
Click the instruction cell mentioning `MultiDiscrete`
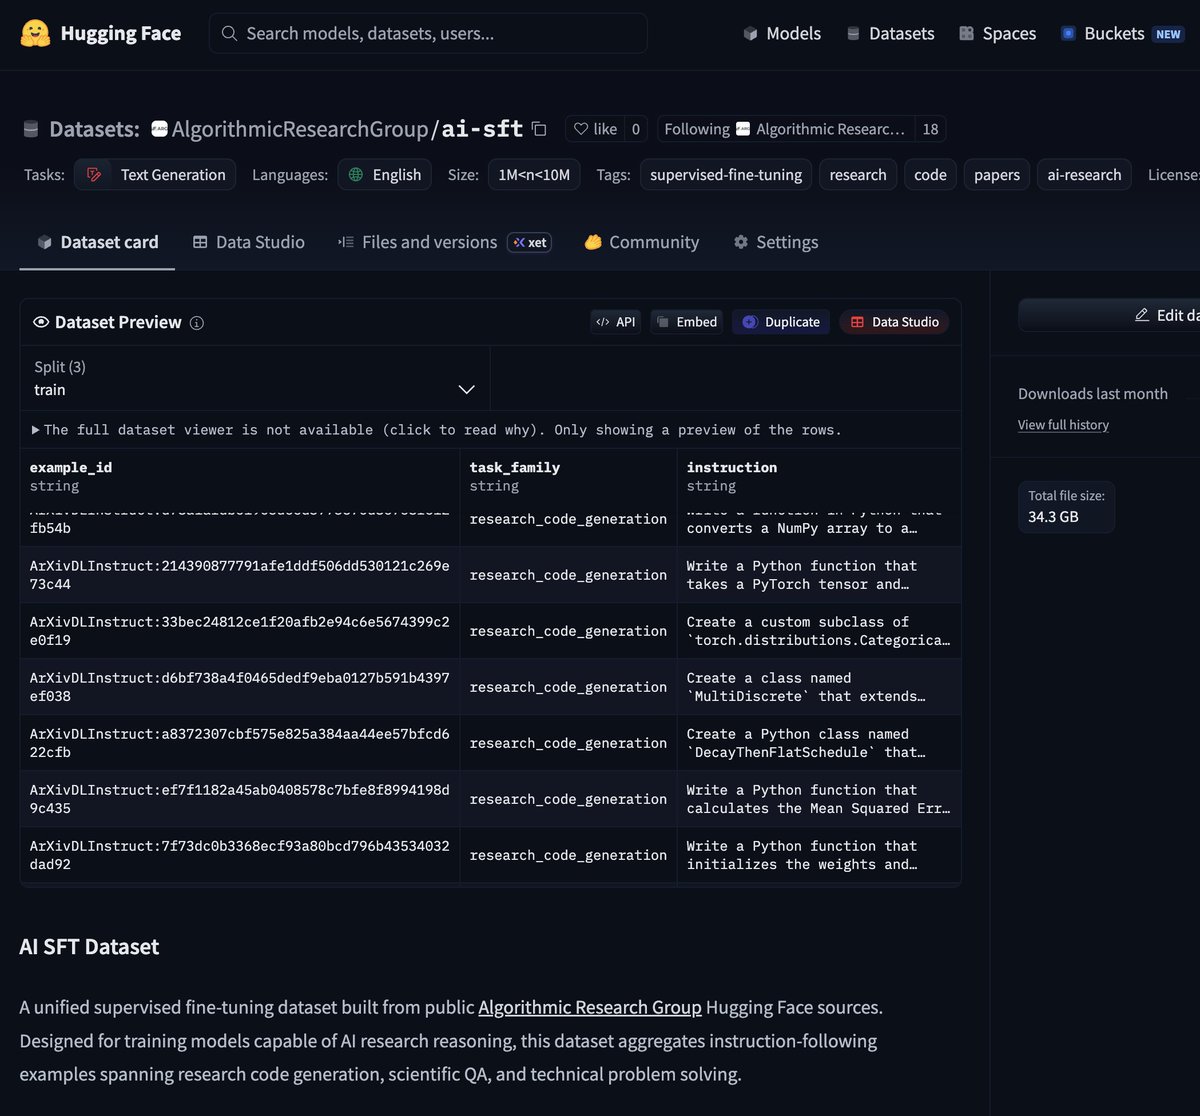coord(819,687)
